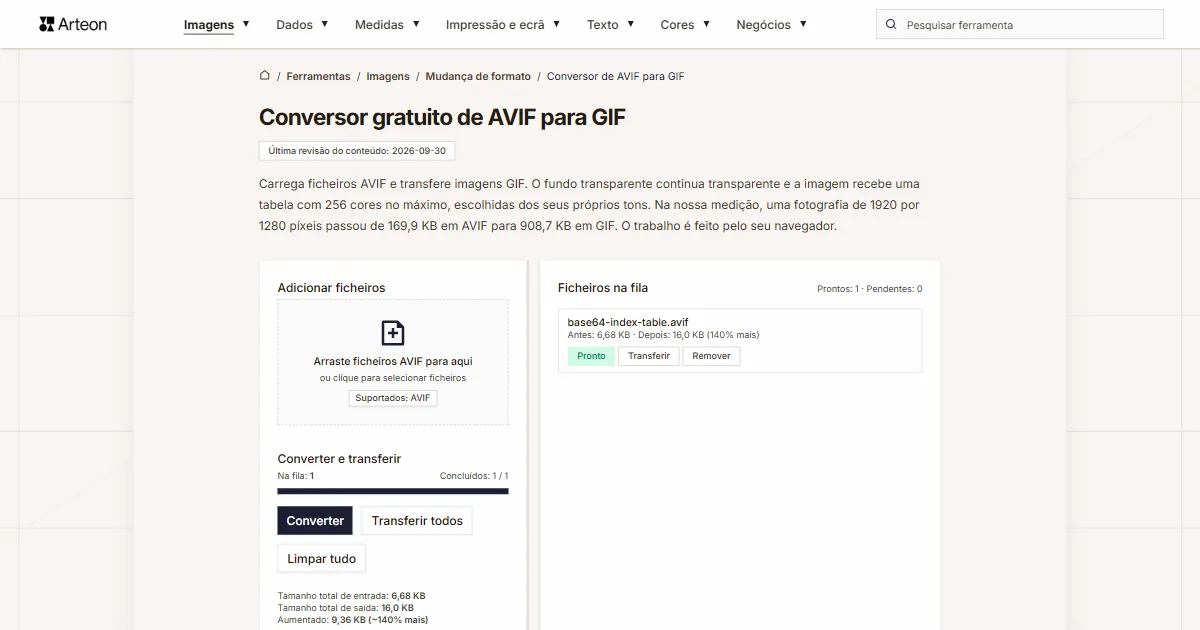Expand the Negócios dropdown arrow
Viewport: 1200px width, 630px height.
[x=803, y=24]
